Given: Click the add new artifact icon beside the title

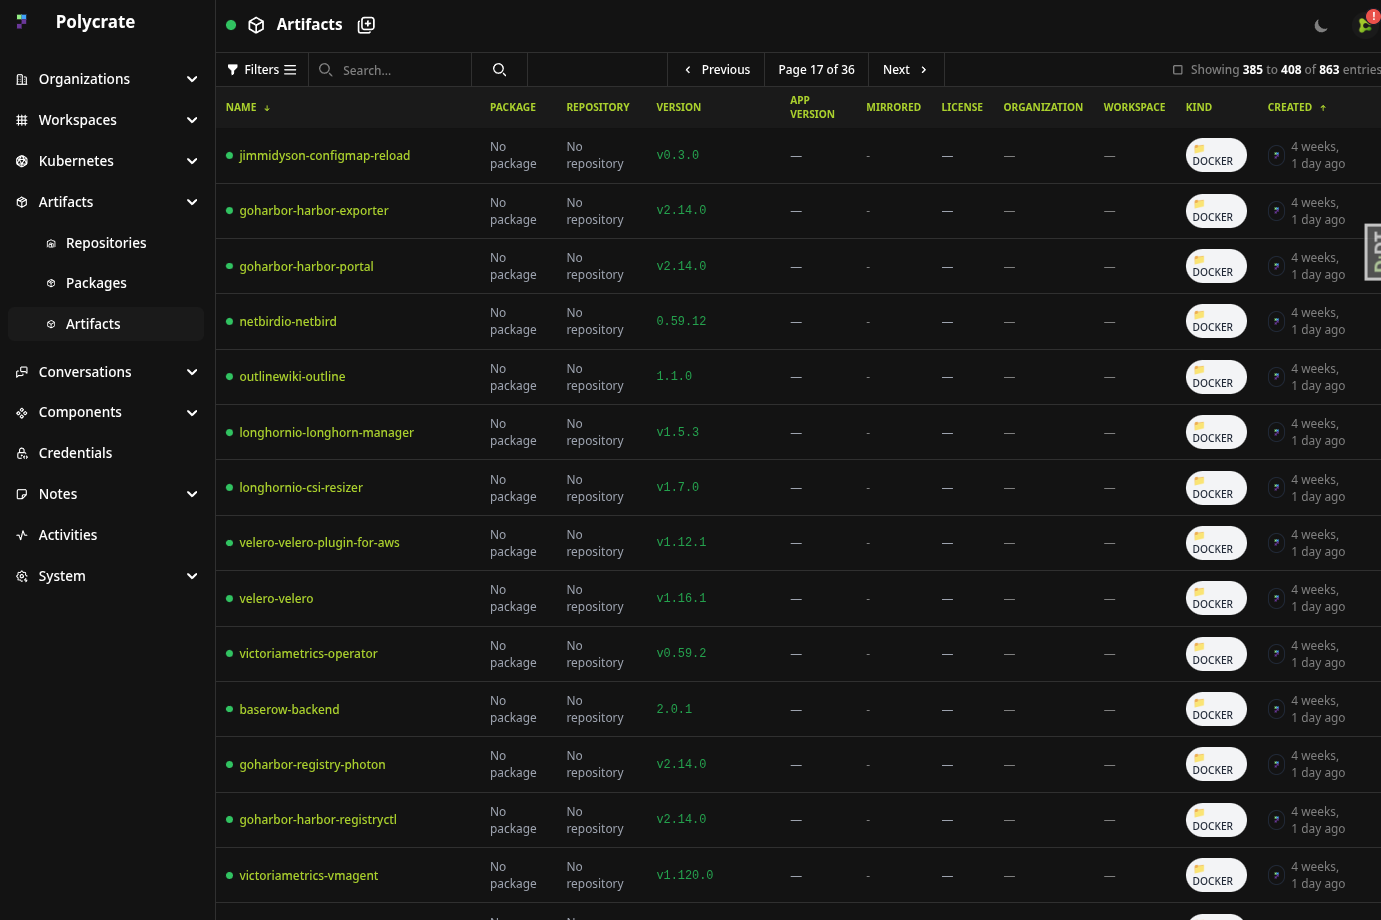Looking at the screenshot, I should pos(366,25).
